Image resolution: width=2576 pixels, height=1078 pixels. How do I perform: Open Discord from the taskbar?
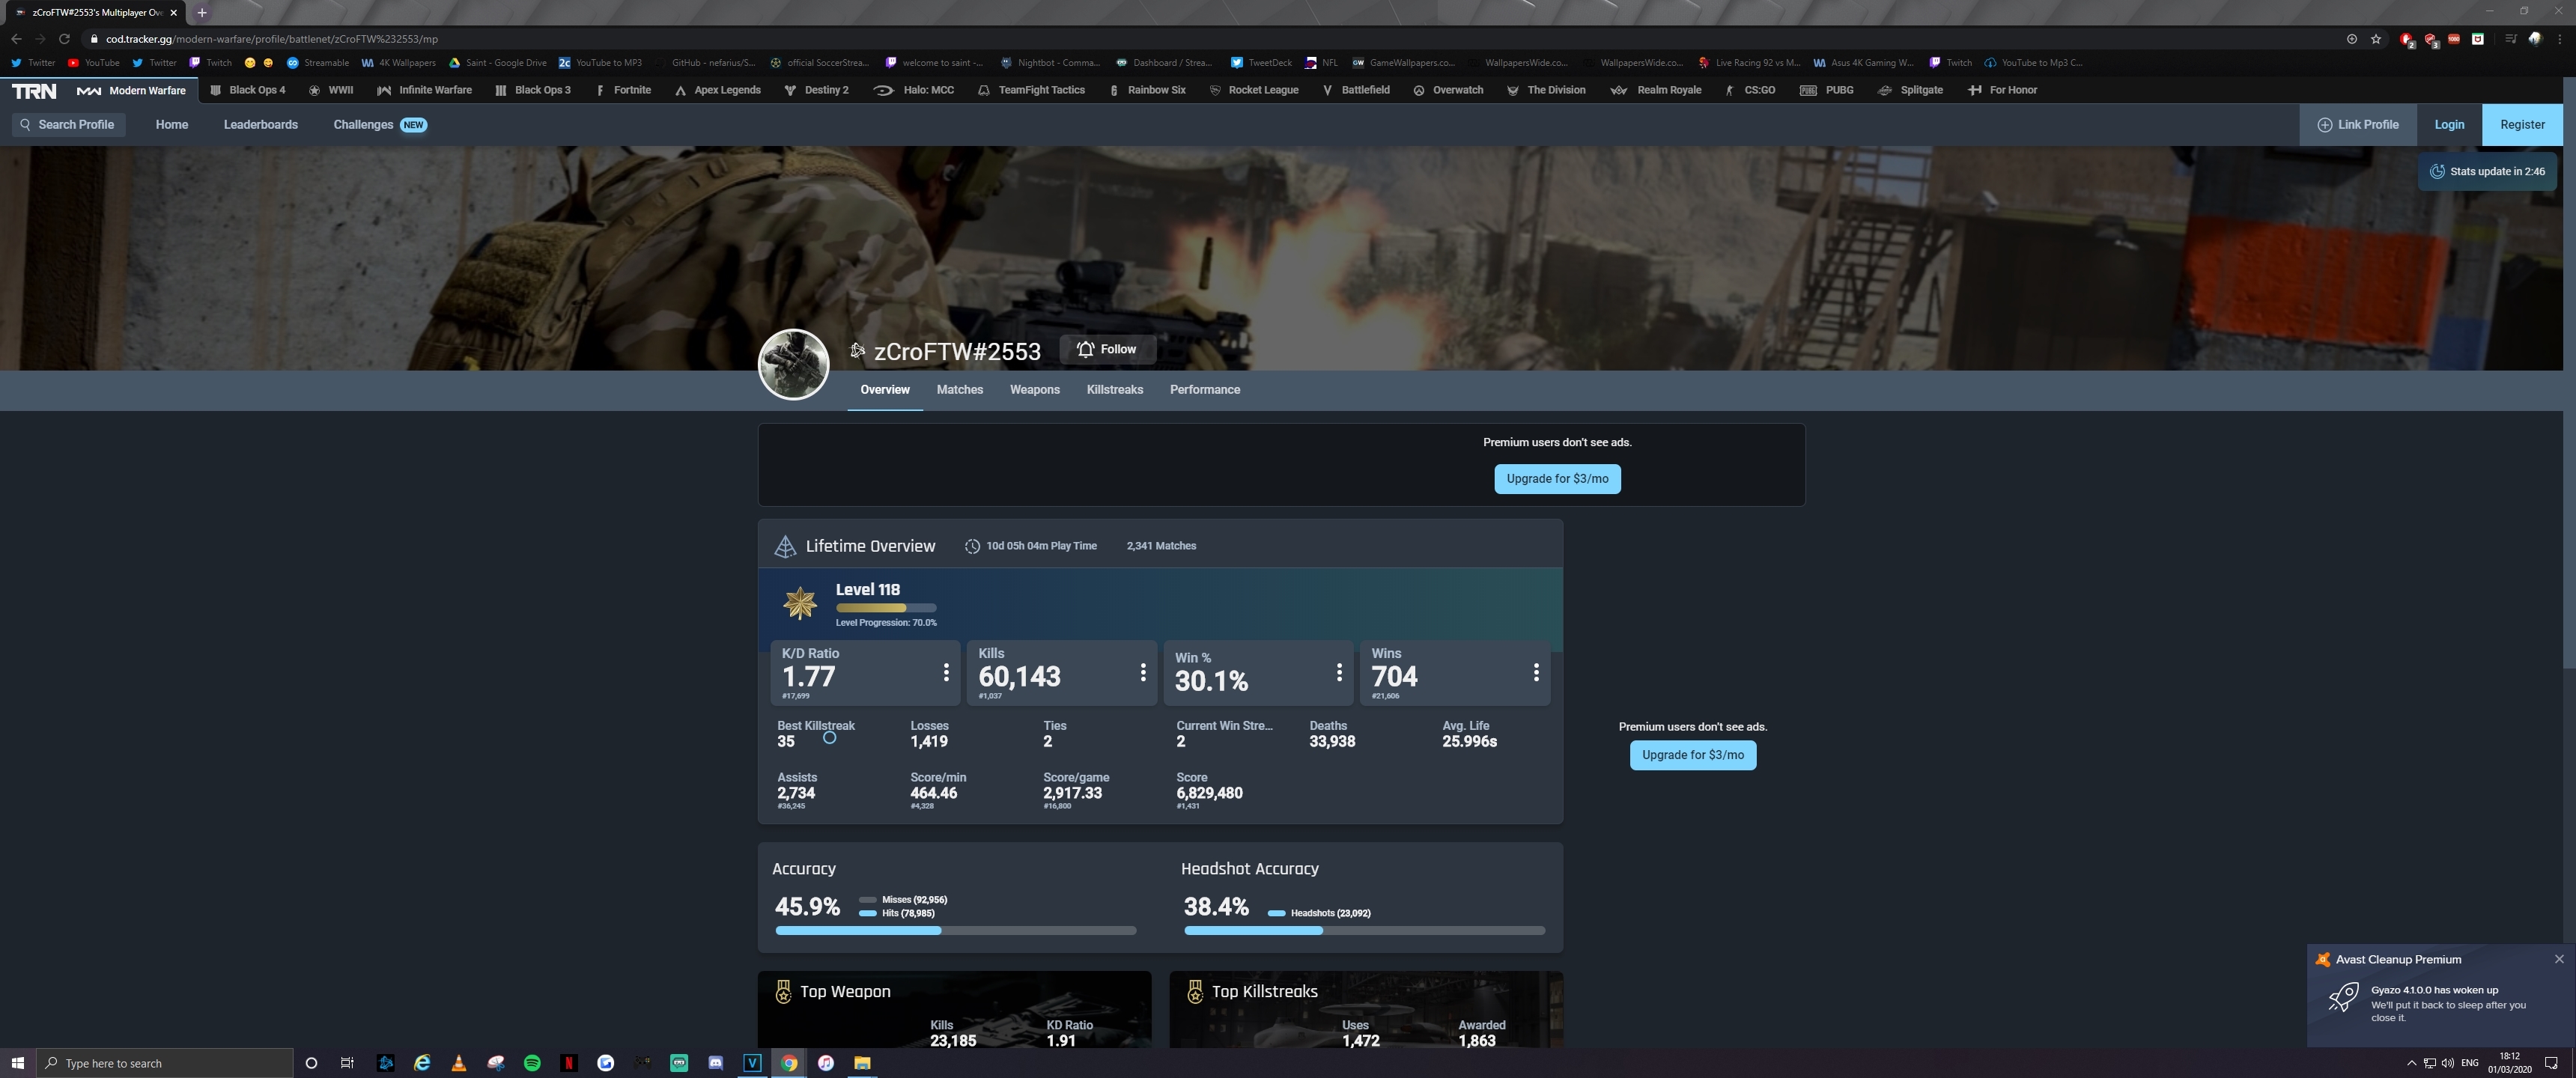click(x=715, y=1063)
